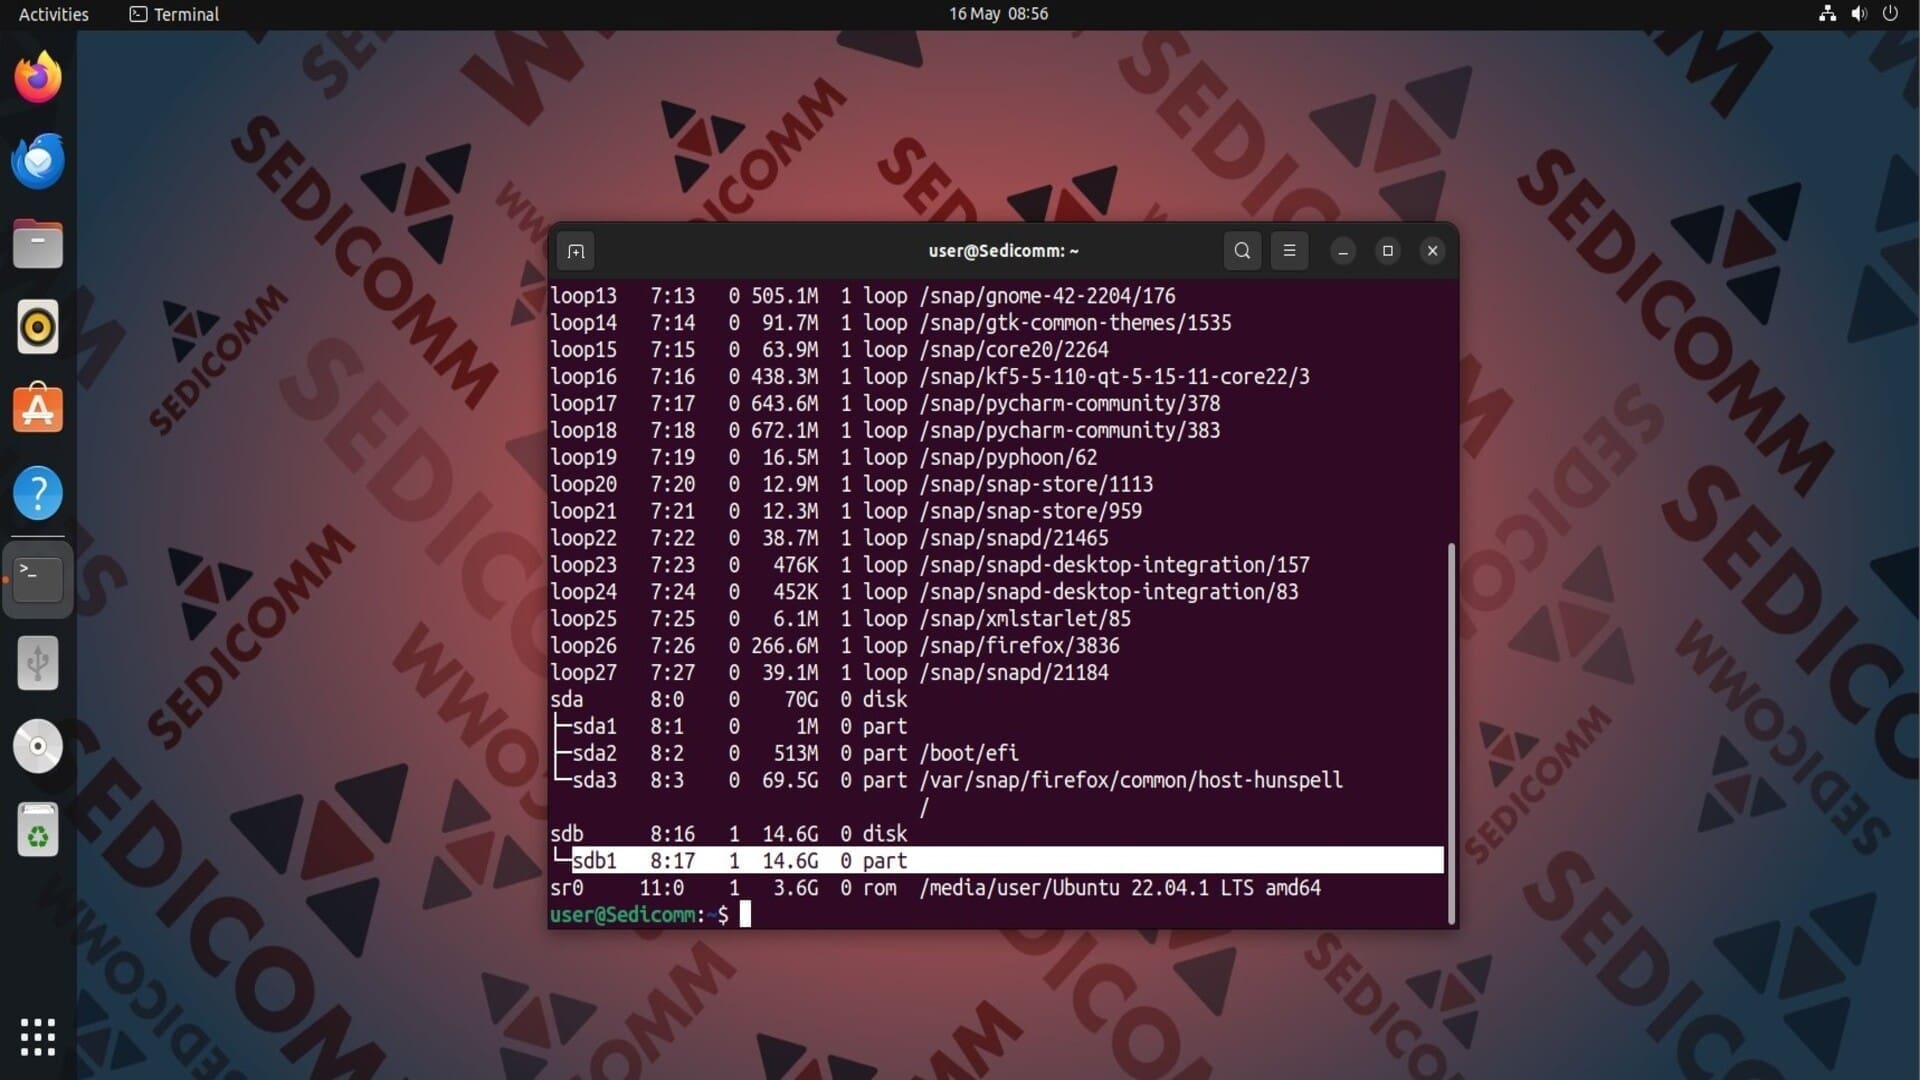The height and width of the screenshot is (1080, 1920).
Task: Open the mounted disc icon in dock
Action: [x=38, y=746]
